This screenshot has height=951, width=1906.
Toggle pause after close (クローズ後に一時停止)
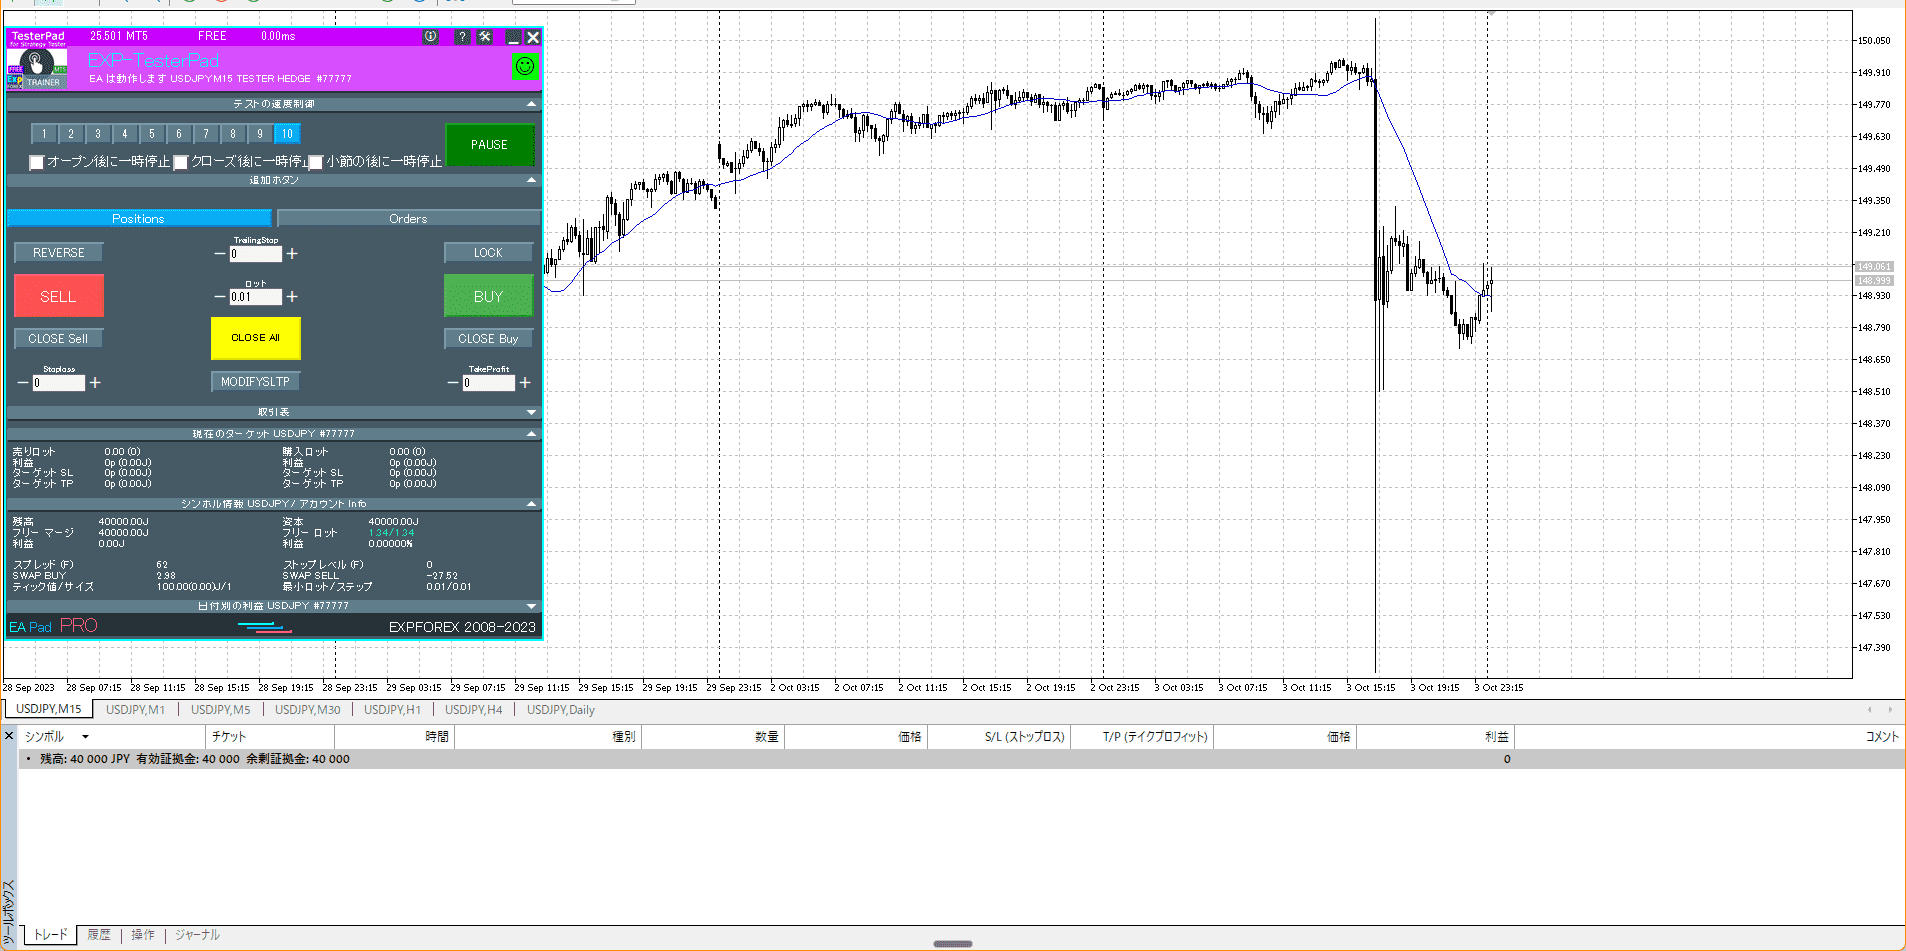click(181, 162)
